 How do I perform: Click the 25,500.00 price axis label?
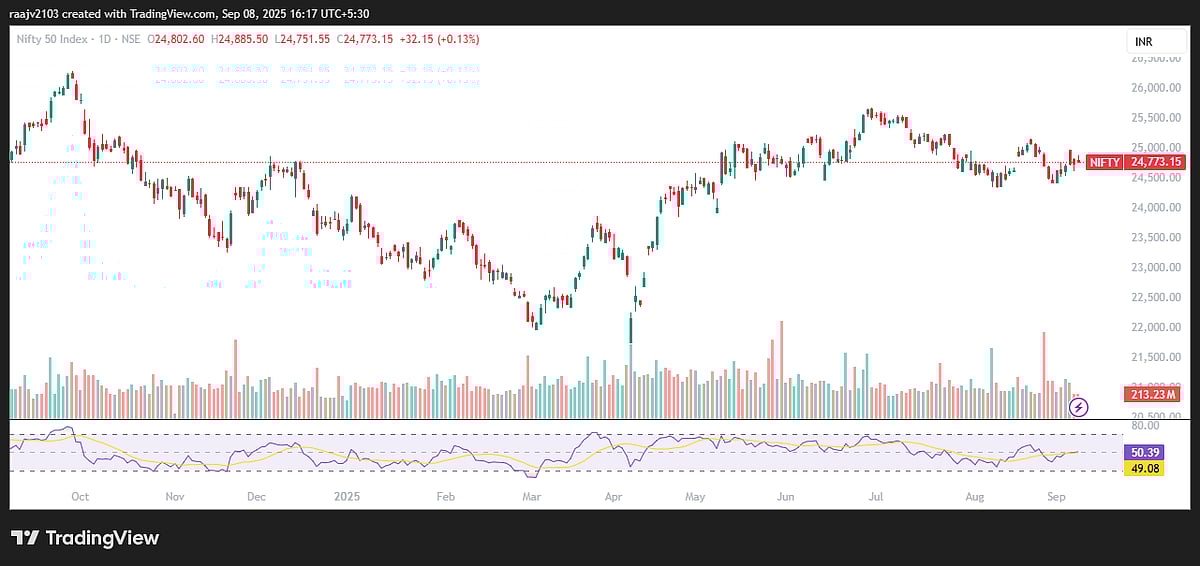1155,117
